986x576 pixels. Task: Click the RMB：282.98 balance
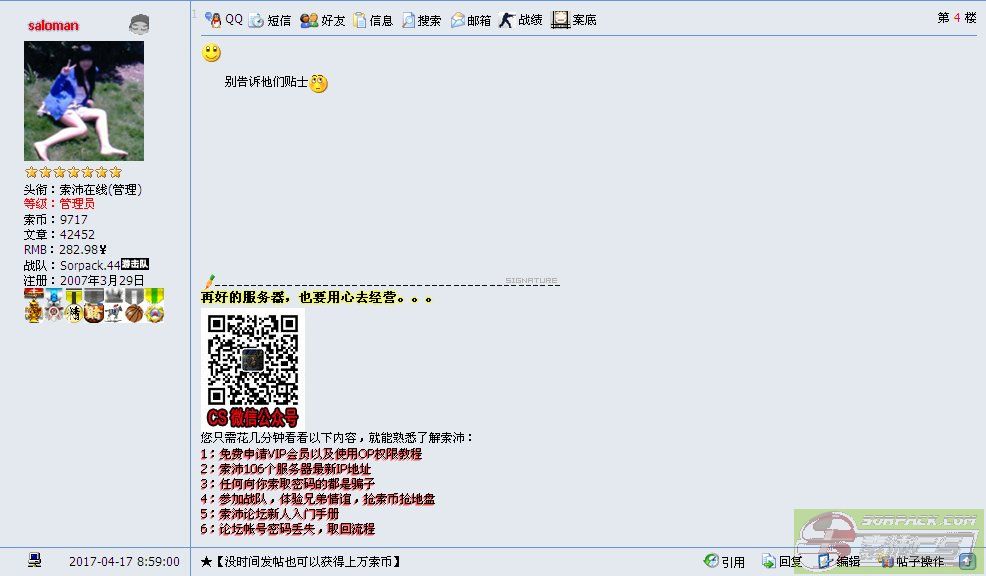tap(65, 250)
